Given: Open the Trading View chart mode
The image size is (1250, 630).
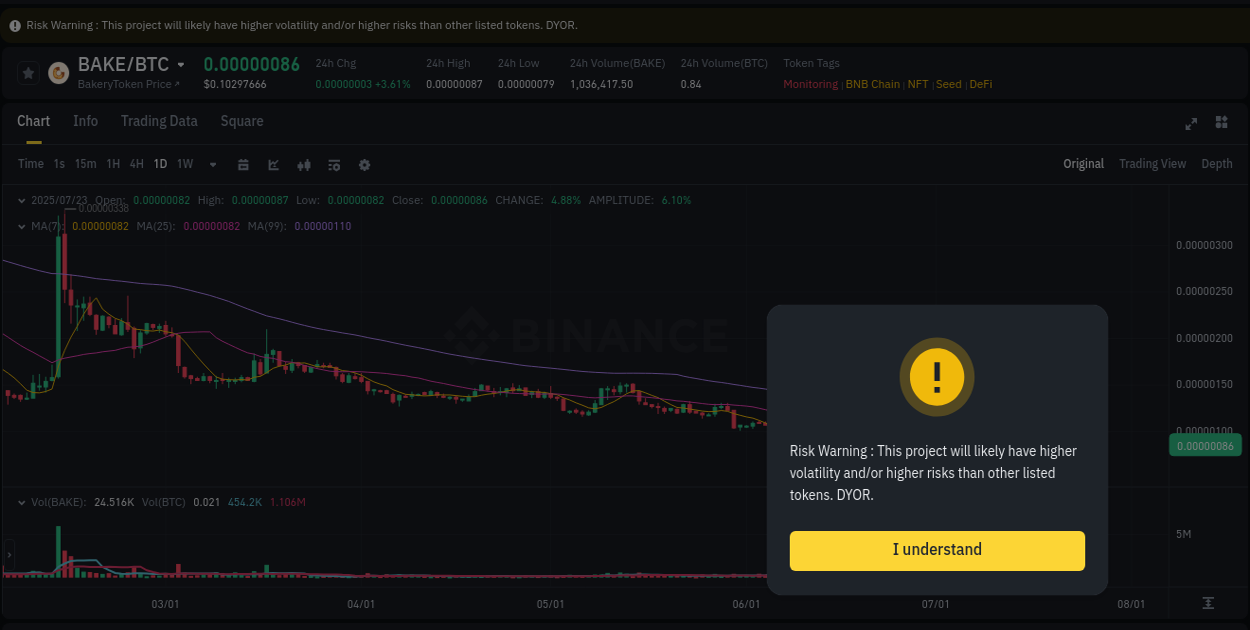Looking at the screenshot, I should click(1152, 163).
